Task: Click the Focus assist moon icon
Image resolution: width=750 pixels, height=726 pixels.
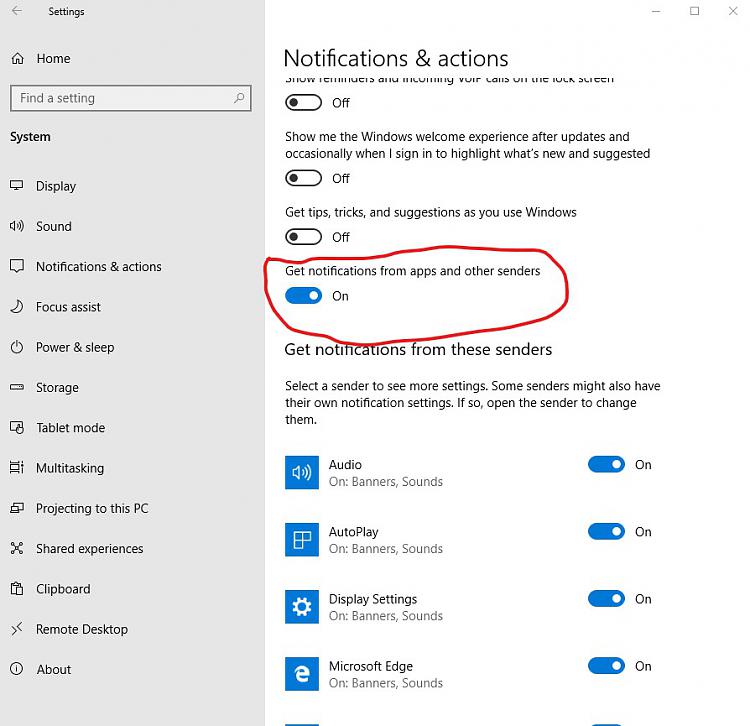Action: click(x=17, y=307)
